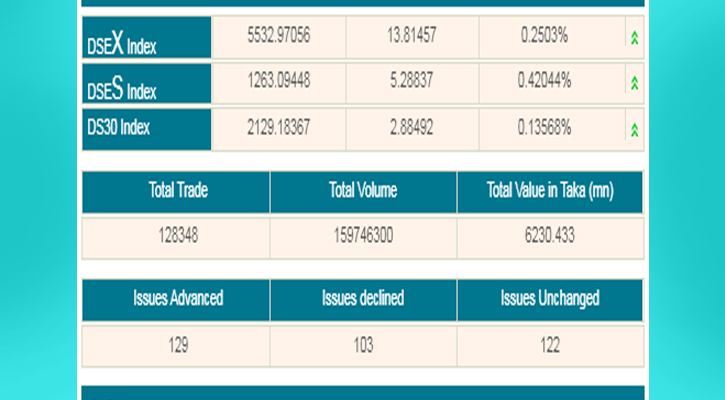
Task: Select the DSEX percent change 0.2503%
Action: [544, 35]
